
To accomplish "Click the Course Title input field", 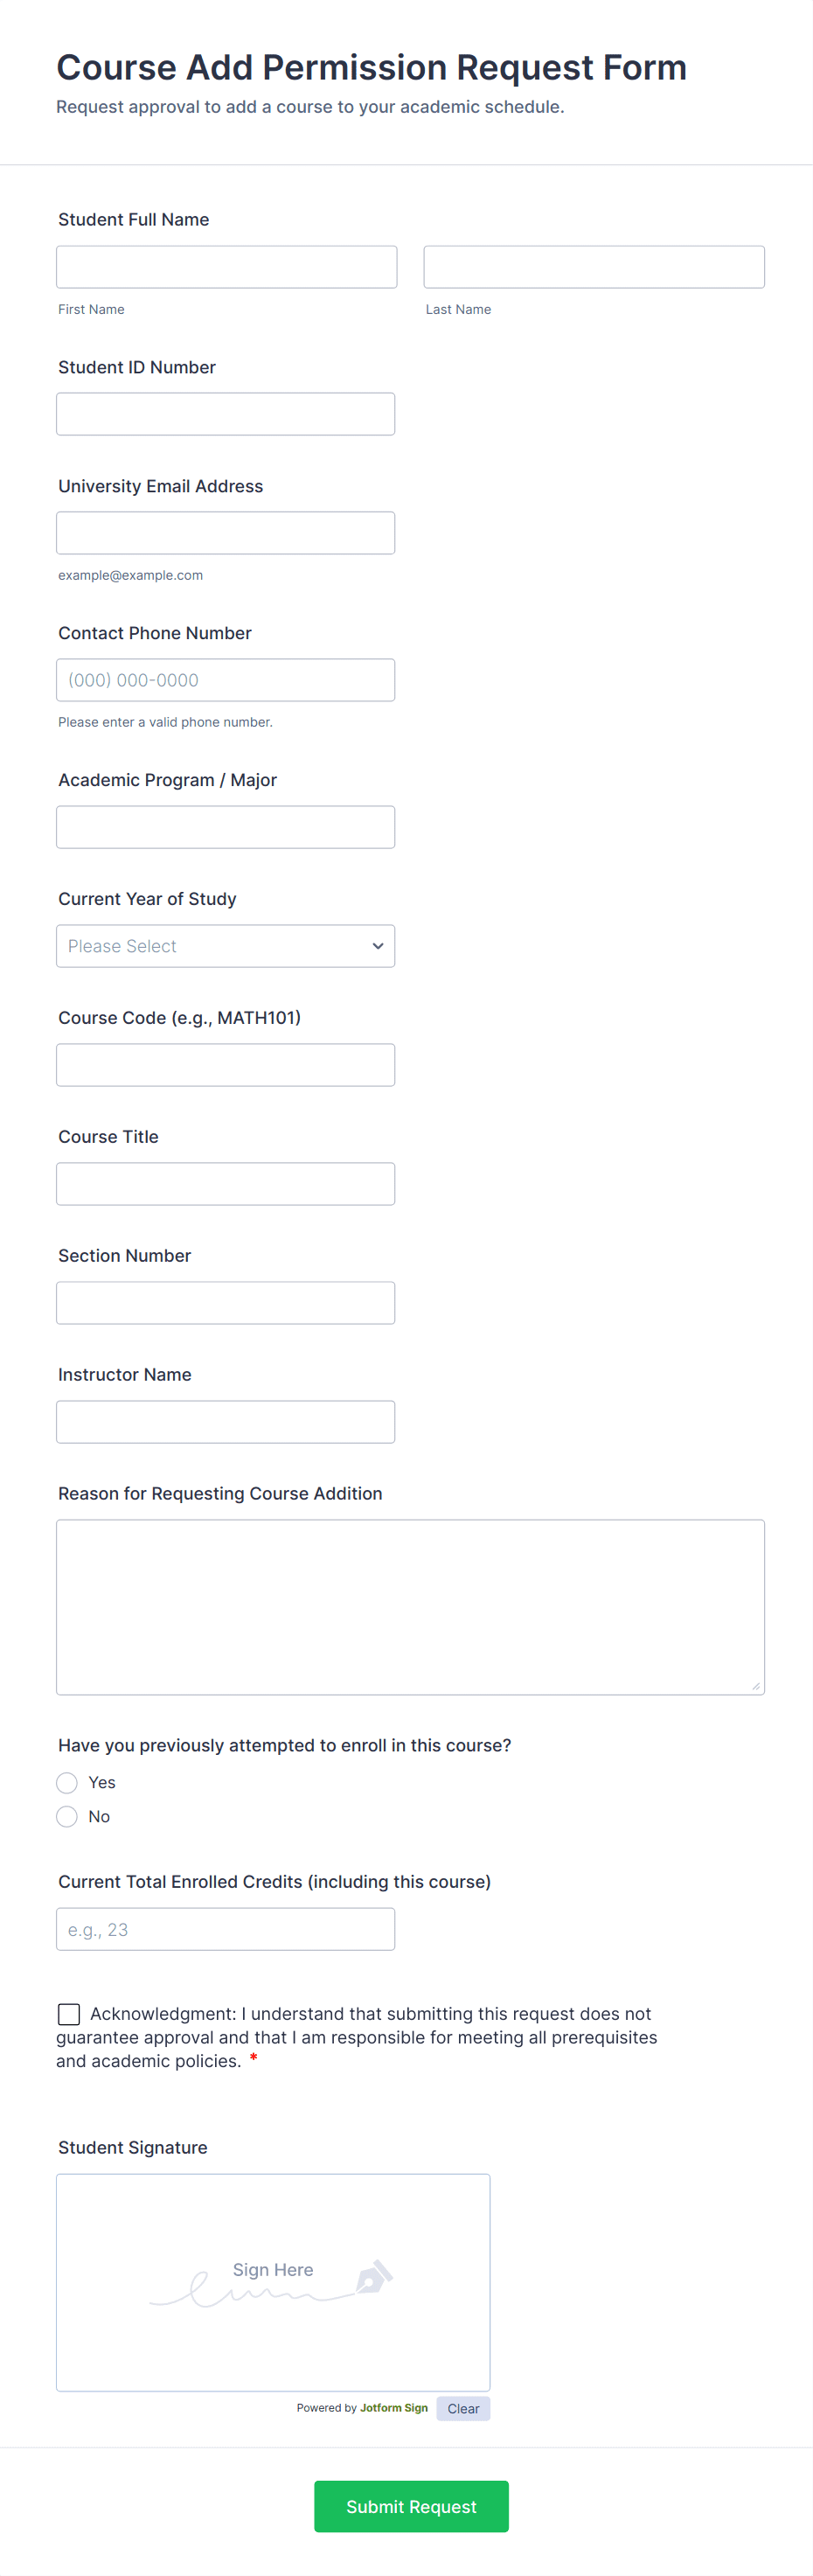I will click(x=225, y=1184).
